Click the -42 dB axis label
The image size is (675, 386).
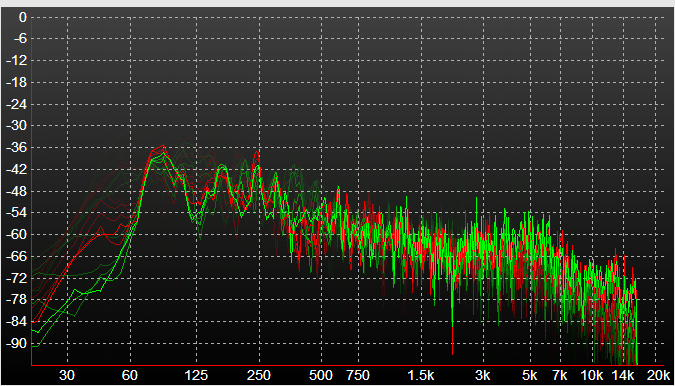16,170
